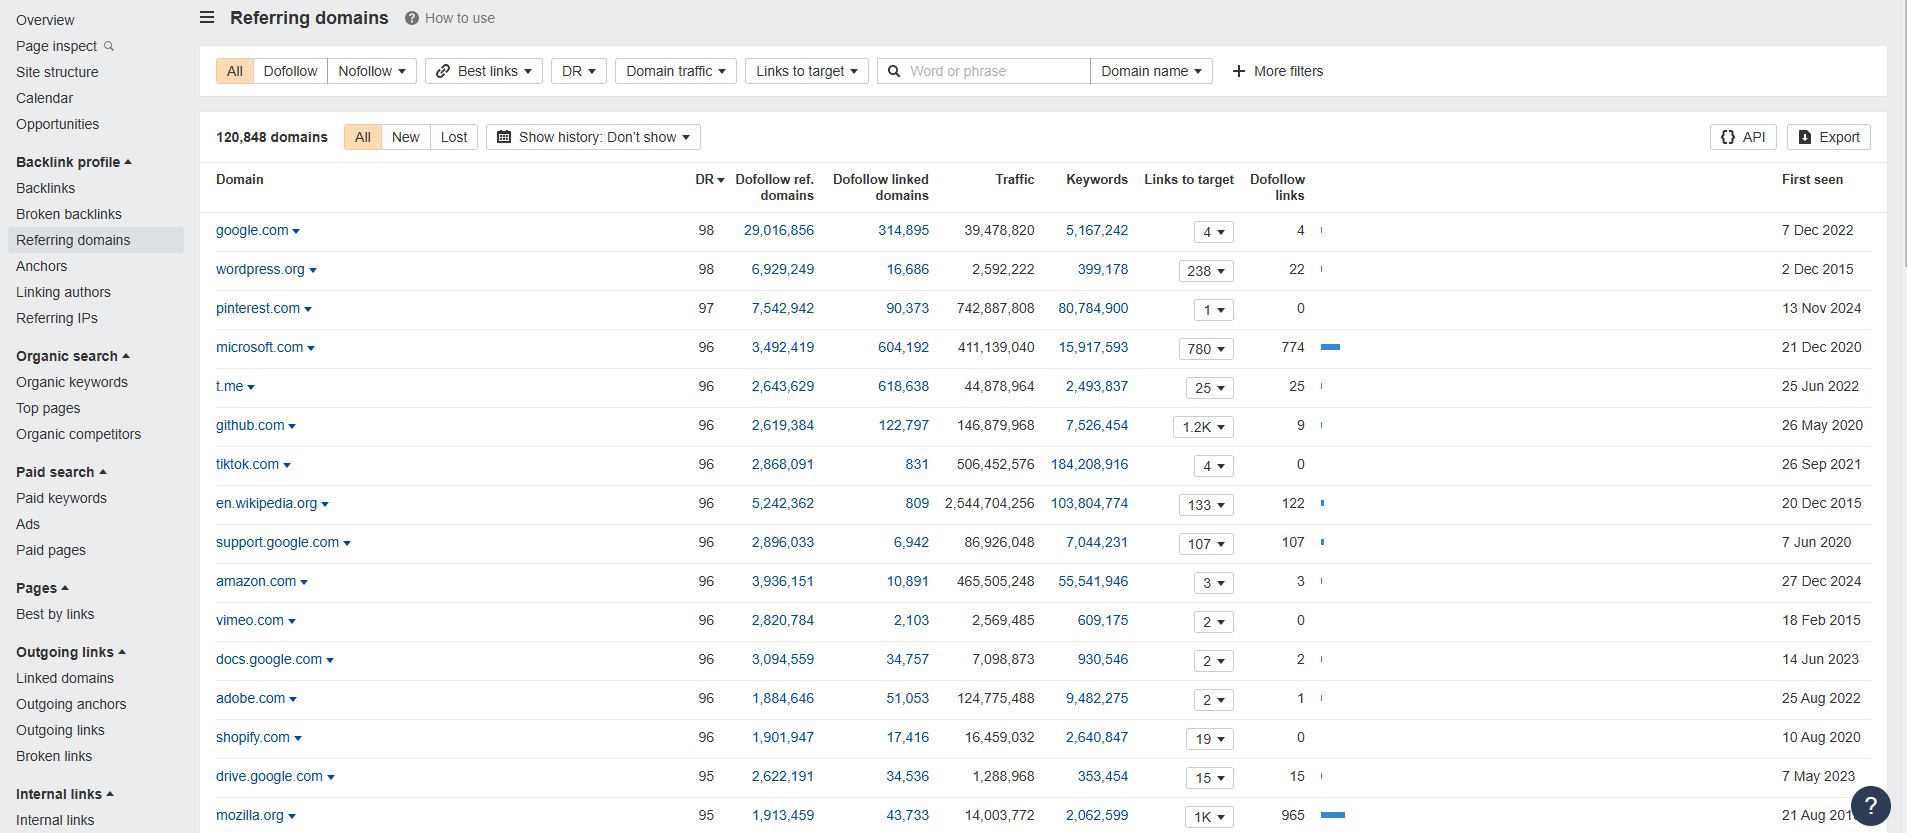Select All domains status toggle
Viewport: 1907px width, 833px height.
(x=363, y=137)
